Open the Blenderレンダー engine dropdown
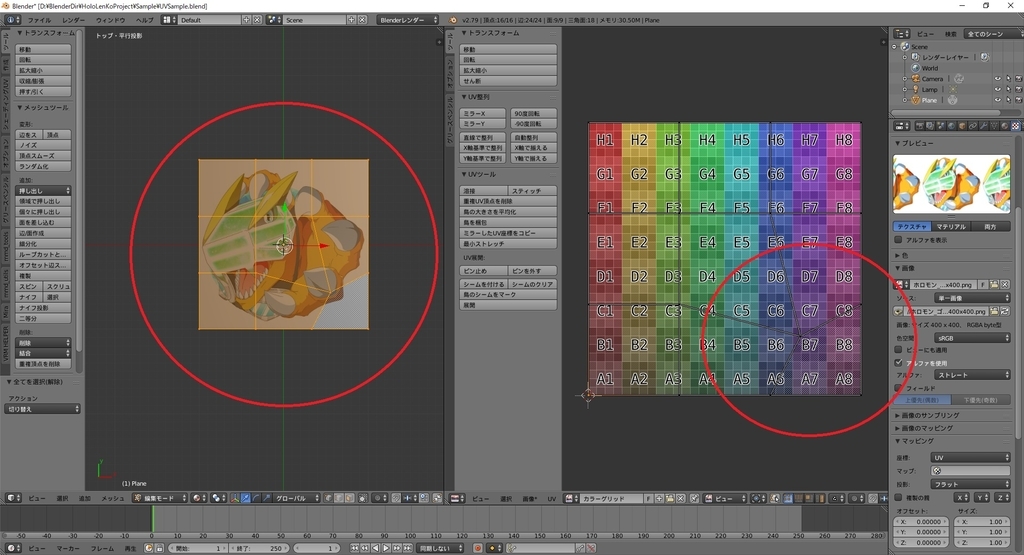The image size is (1024, 555). [x=408, y=20]
